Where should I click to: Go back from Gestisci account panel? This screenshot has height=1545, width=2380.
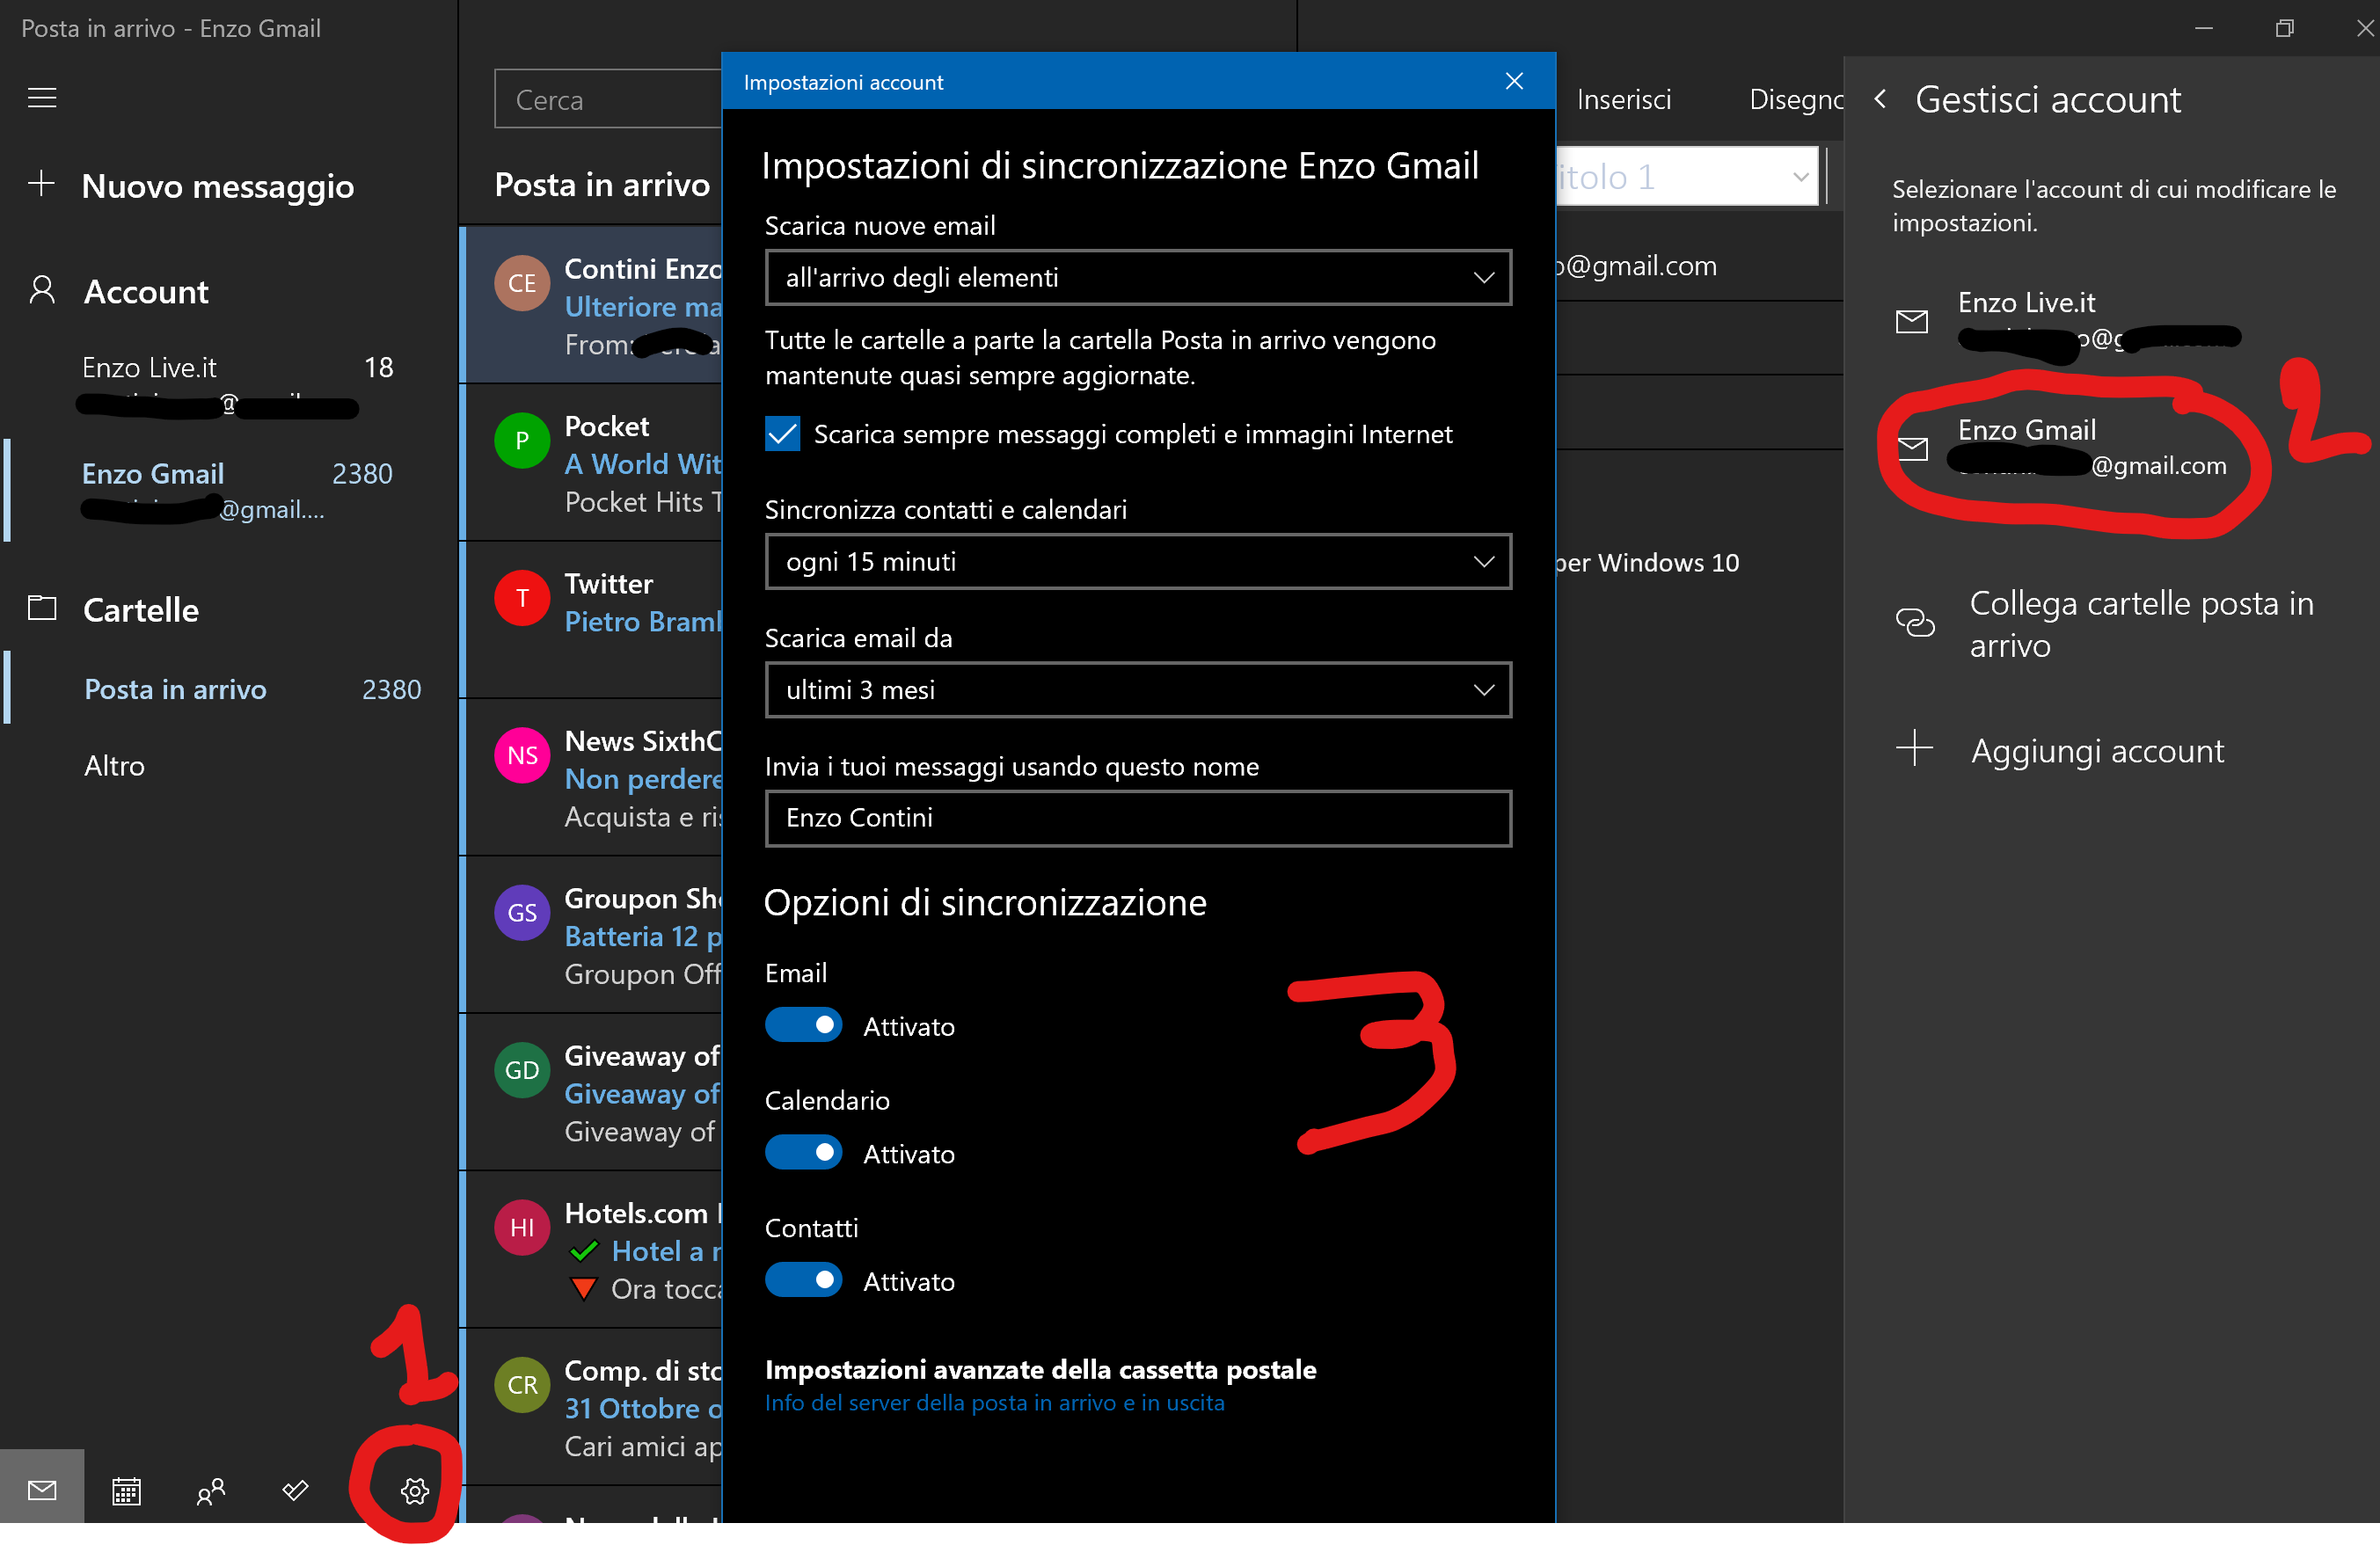tap(1880, 99)
